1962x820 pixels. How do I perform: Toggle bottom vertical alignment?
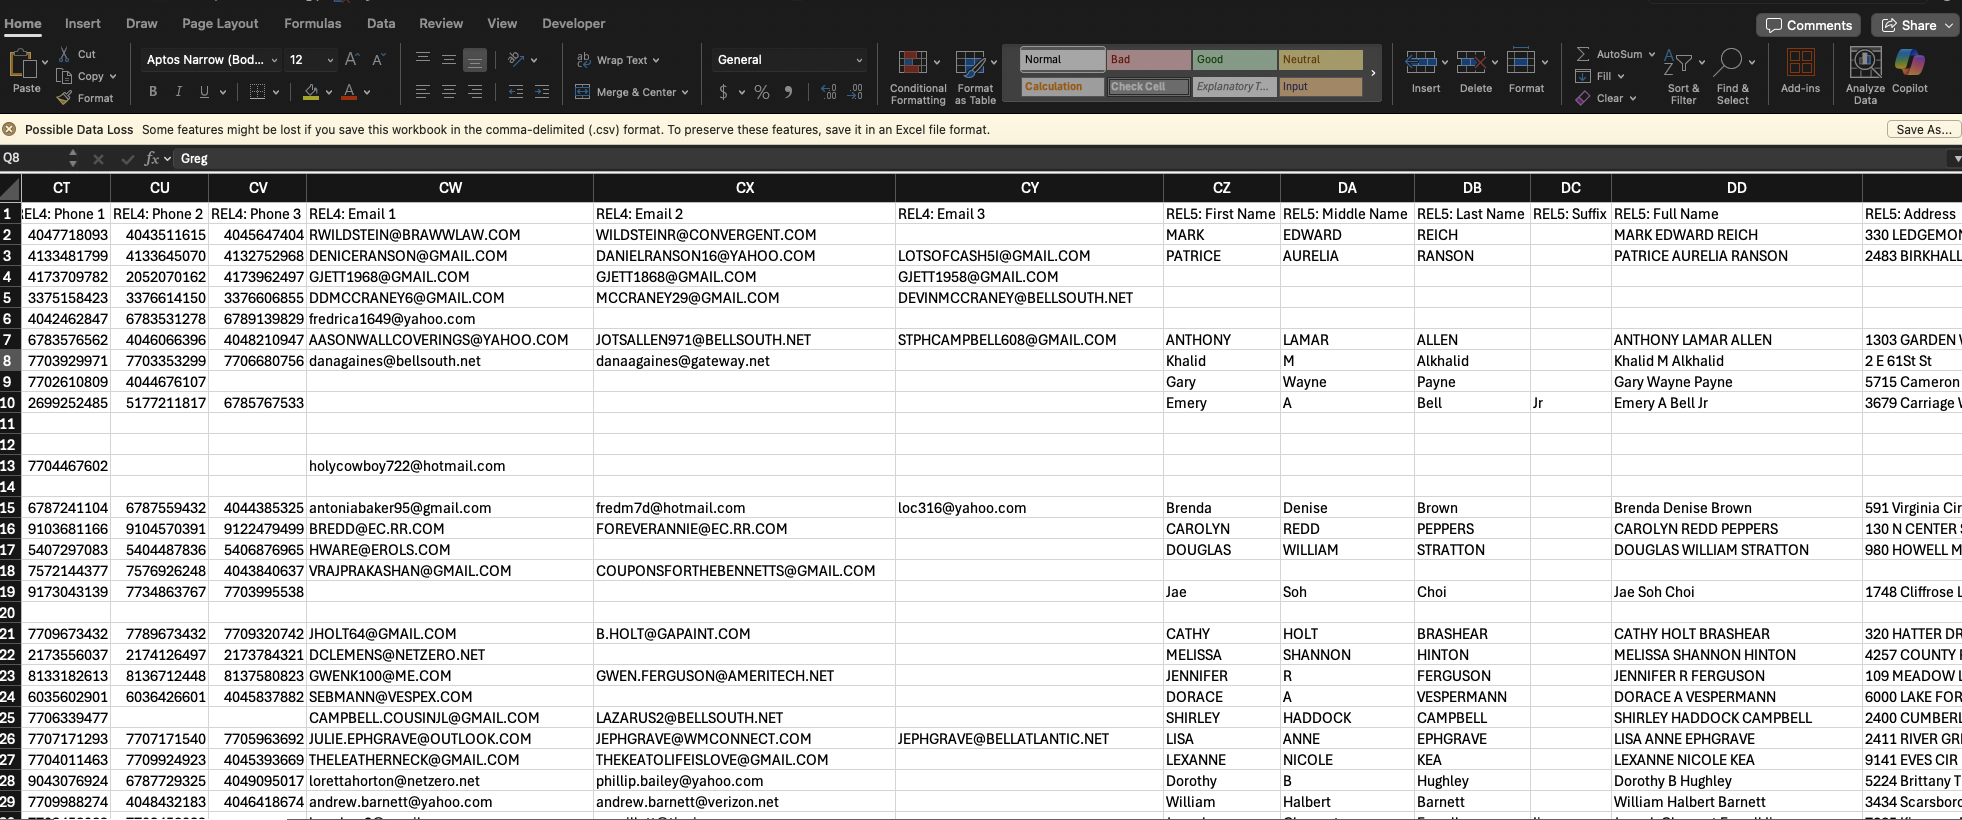[475, 60]
